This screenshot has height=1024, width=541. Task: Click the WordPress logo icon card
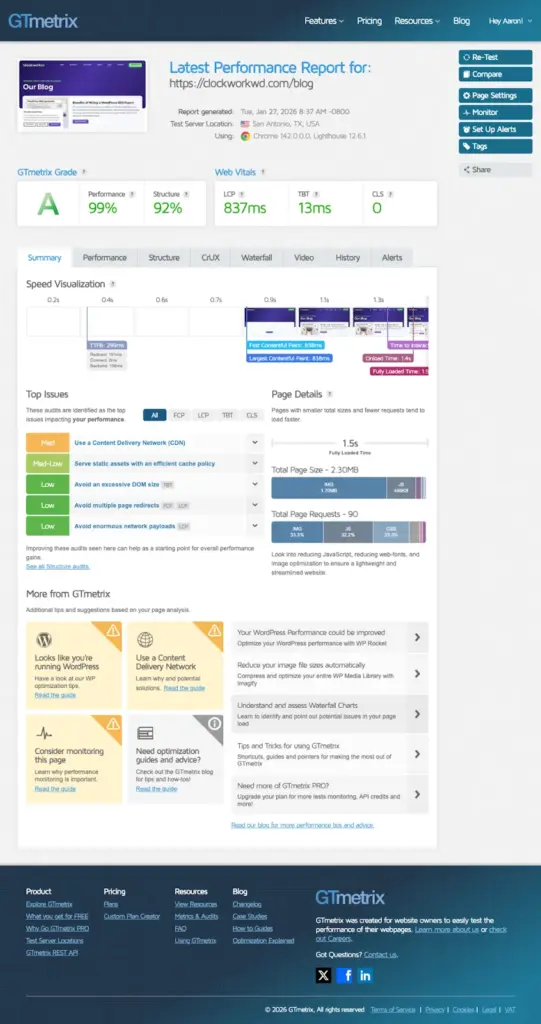pos(44,639)
